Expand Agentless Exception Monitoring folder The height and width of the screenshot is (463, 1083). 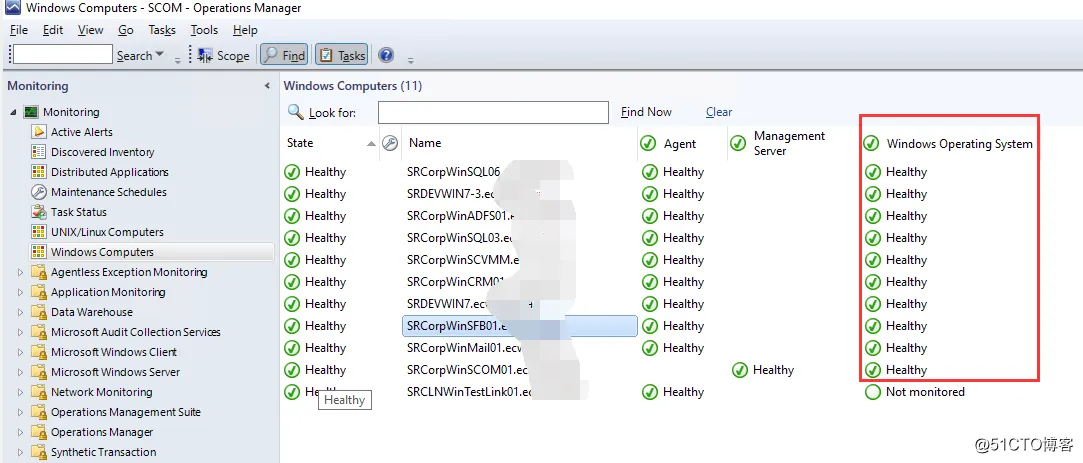[20, 272]
